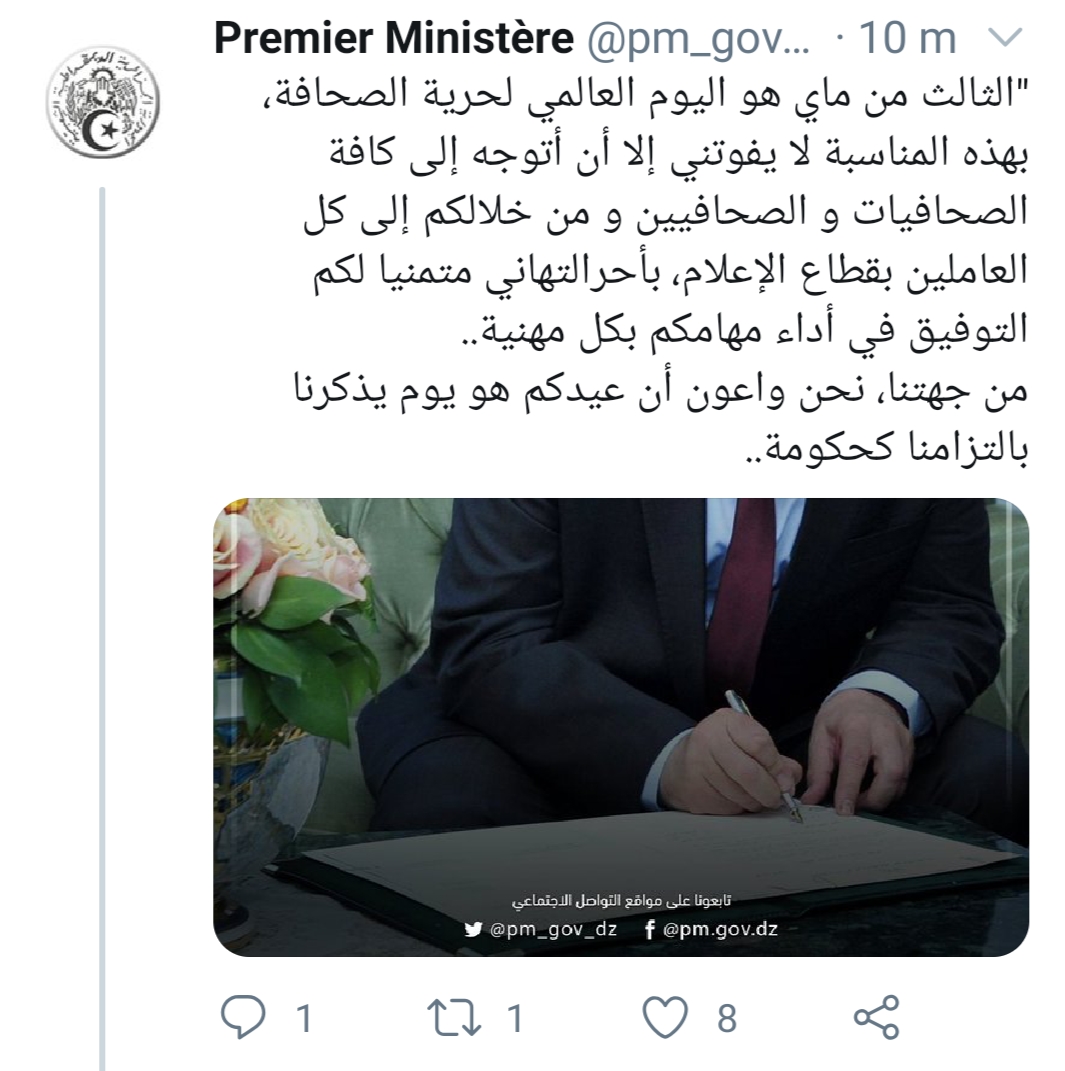Click the retweet count number
Screen dimensions: 1065x1071
(515, 1018)
